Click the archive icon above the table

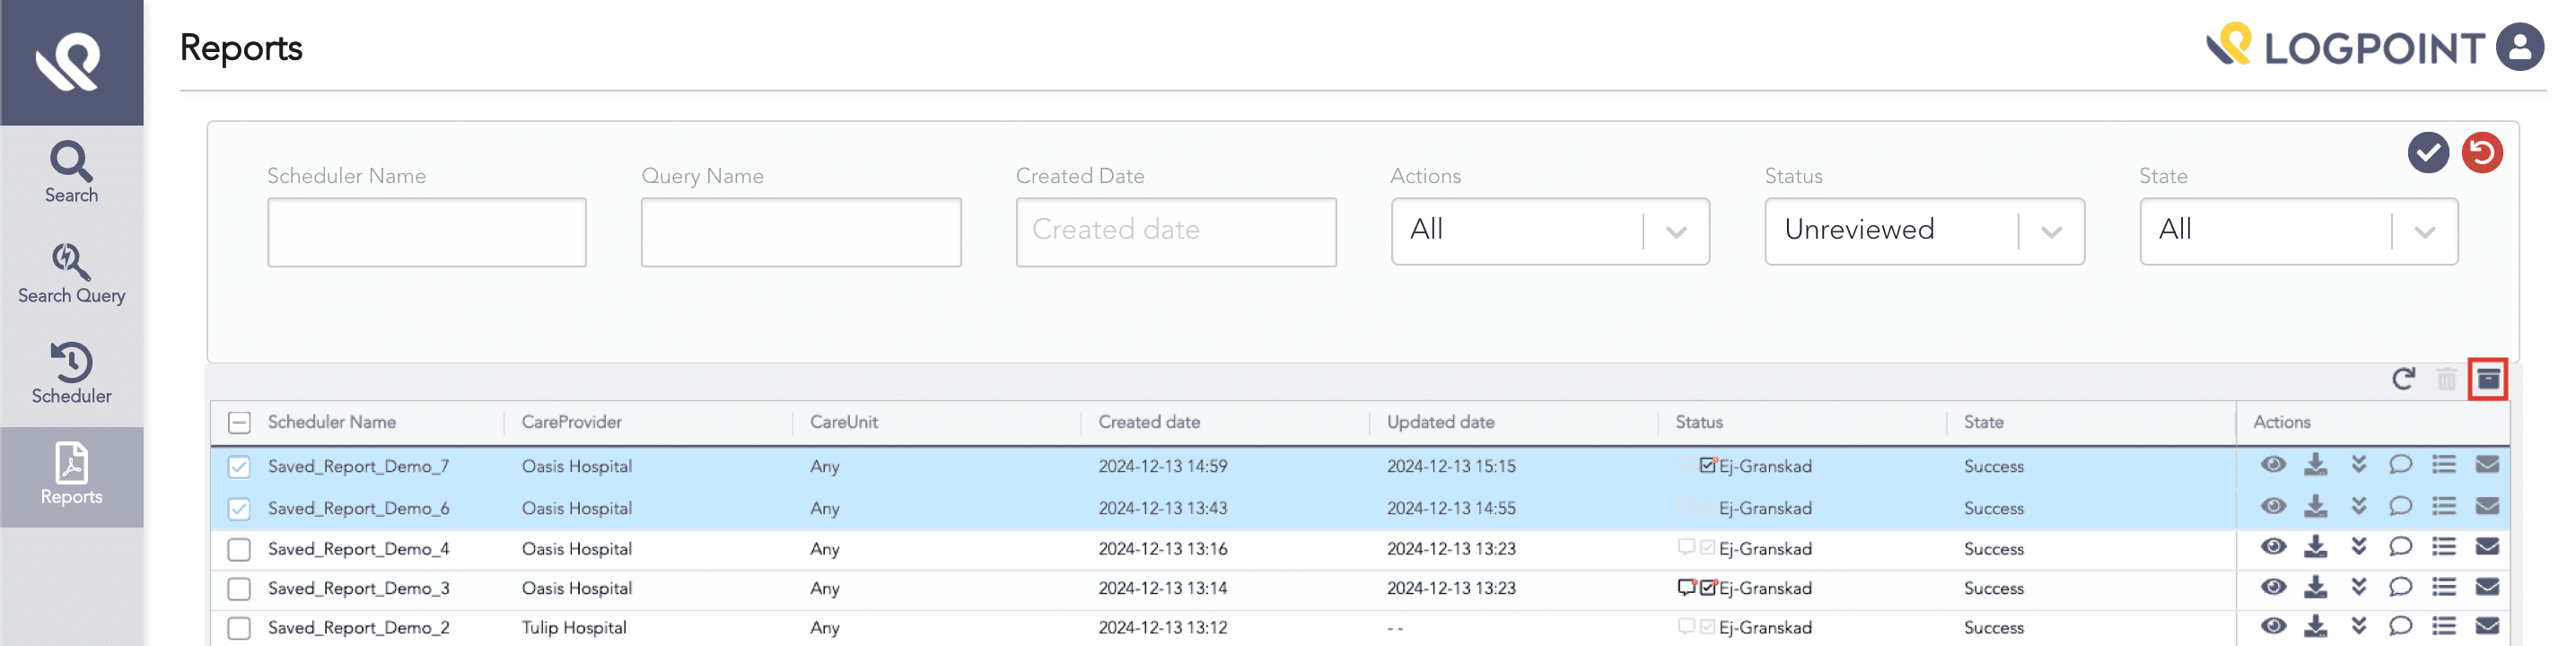[x=2487, y=379]
